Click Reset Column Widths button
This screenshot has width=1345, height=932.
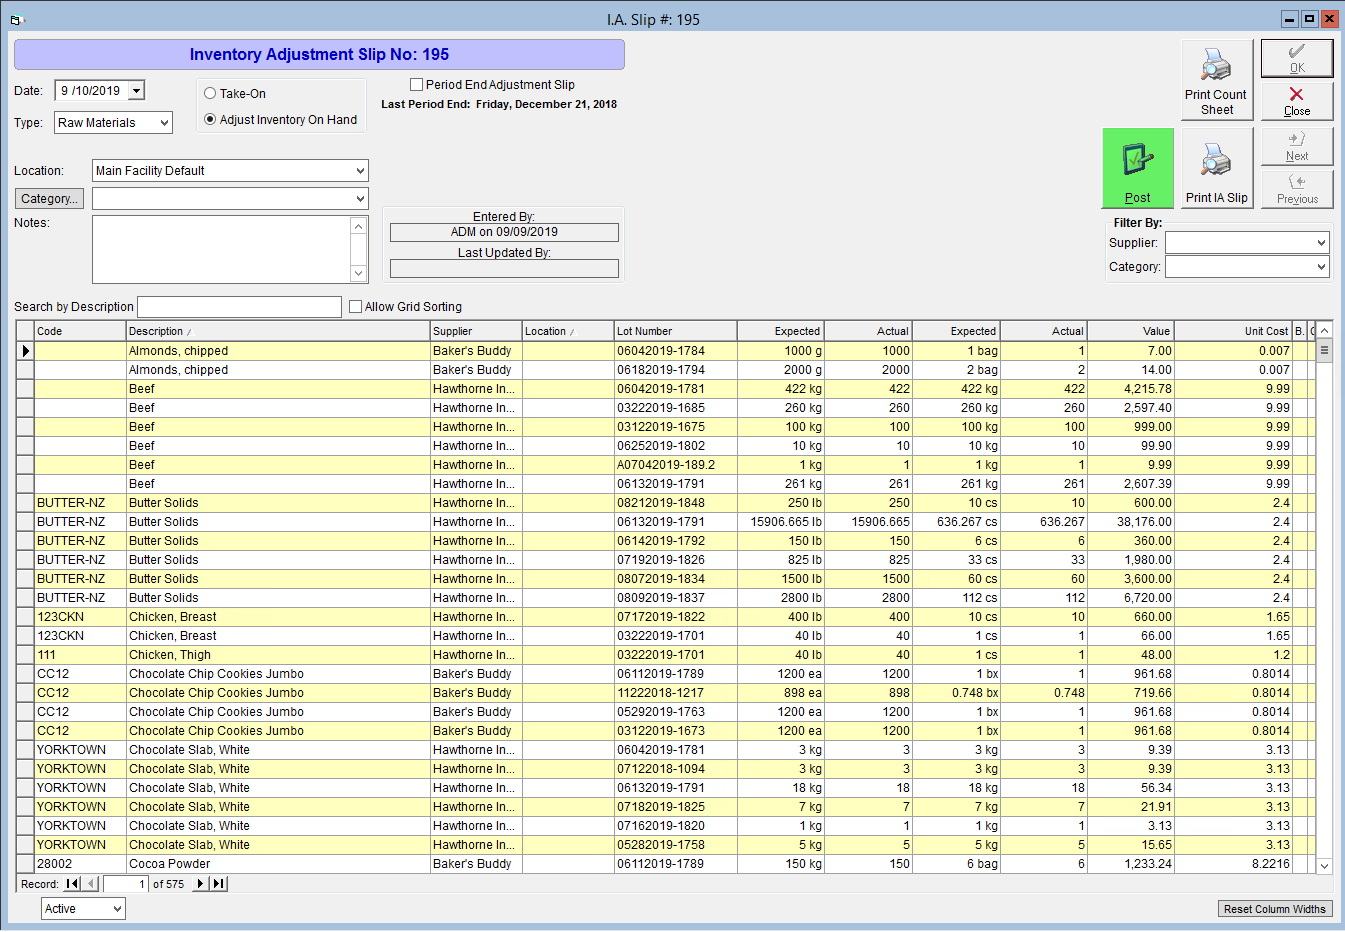point(1274,909)
